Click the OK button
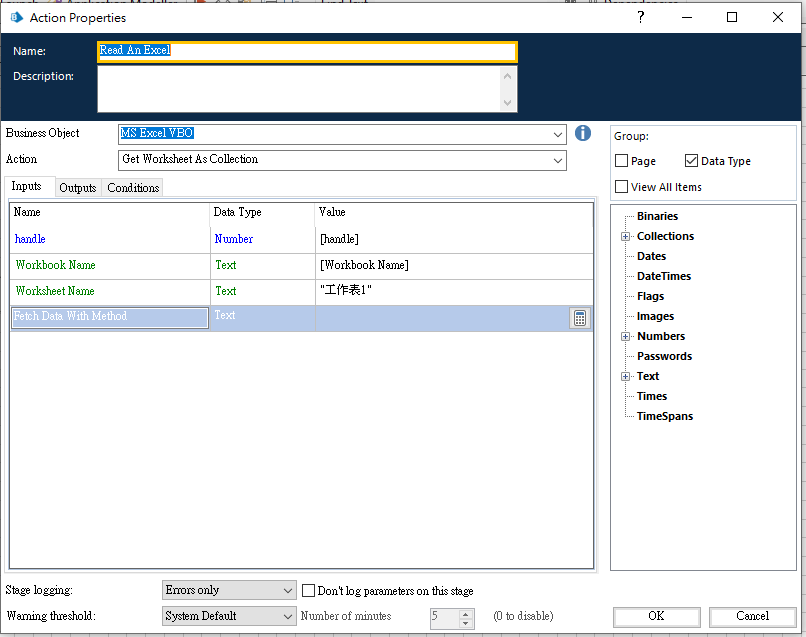Screen dimensions: 806x637 tap(656, 616)
